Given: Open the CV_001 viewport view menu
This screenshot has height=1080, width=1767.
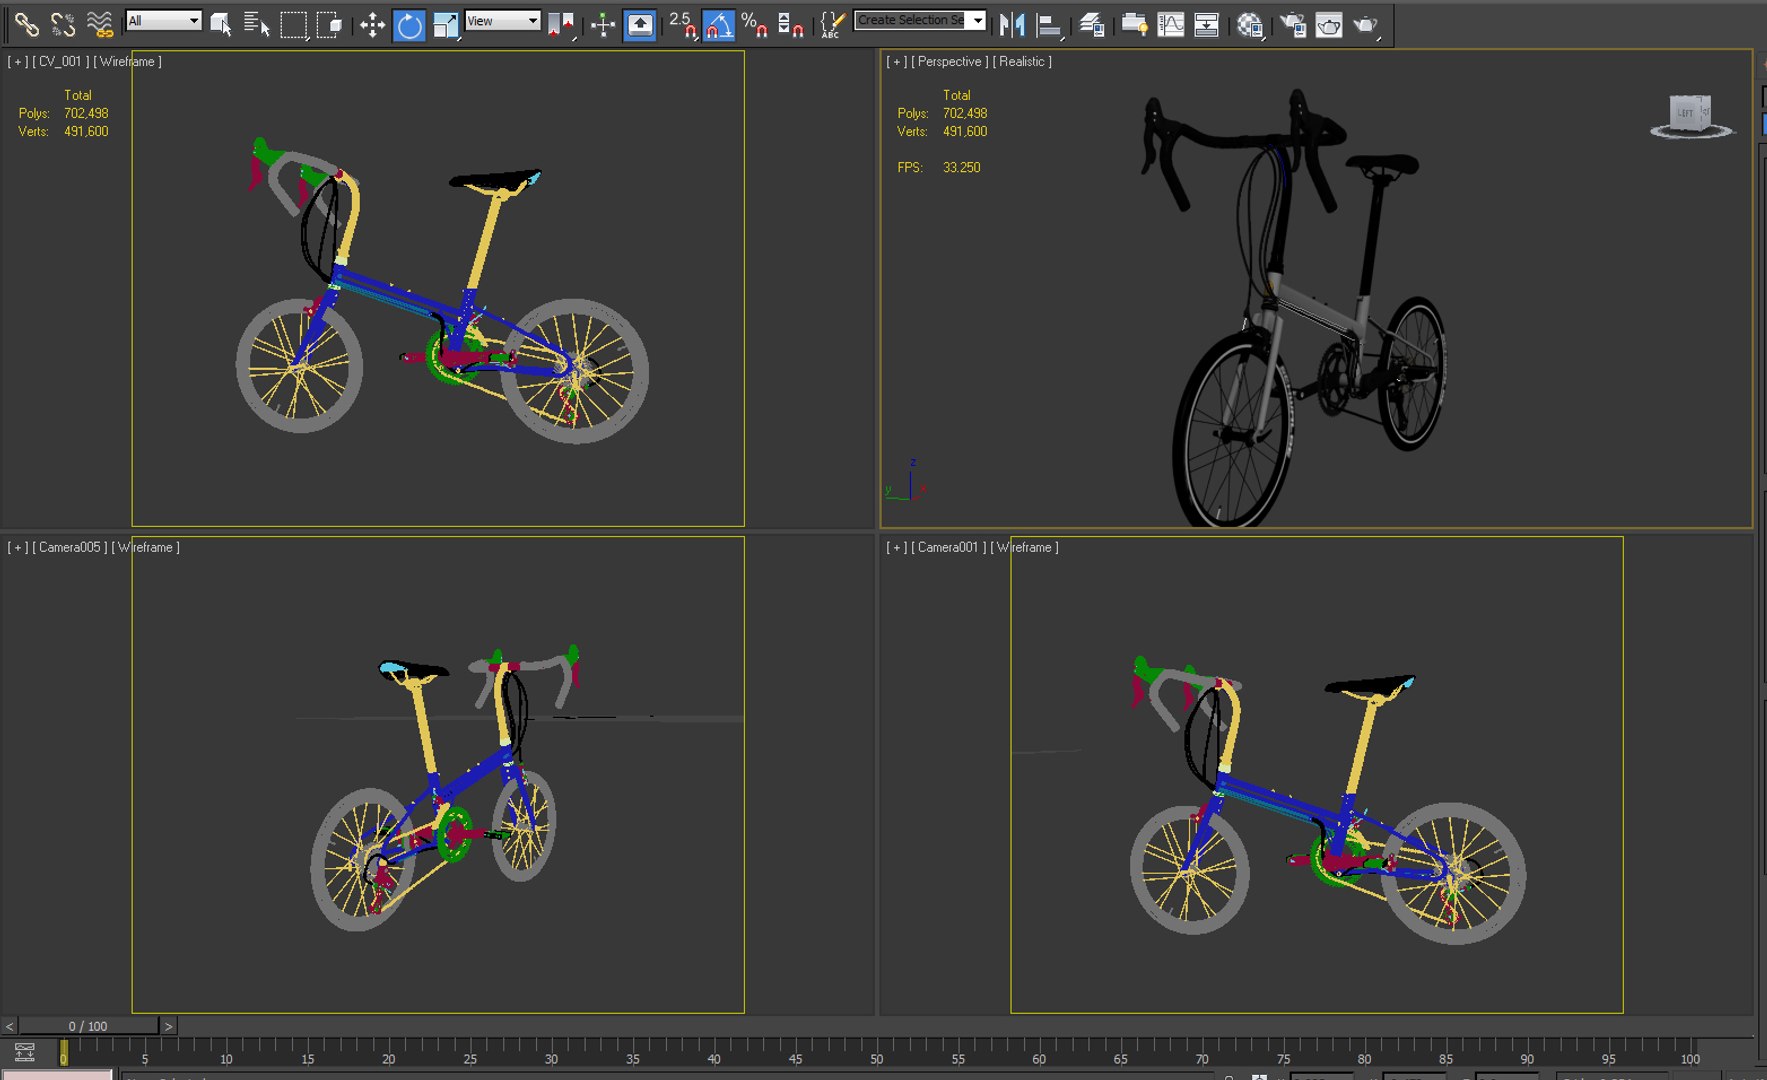Looking at the screenshot, I should [60, 61].
